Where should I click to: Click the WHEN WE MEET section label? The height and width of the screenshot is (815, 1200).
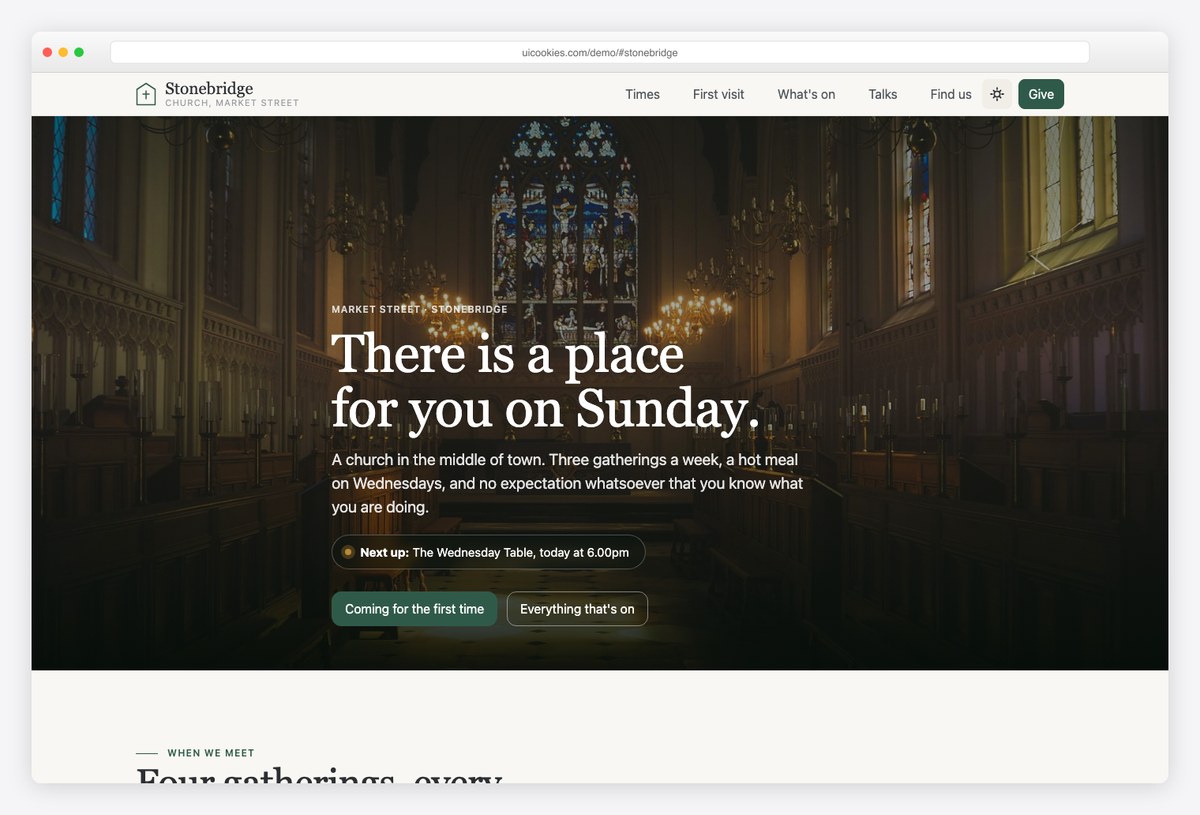click(211, 753)
